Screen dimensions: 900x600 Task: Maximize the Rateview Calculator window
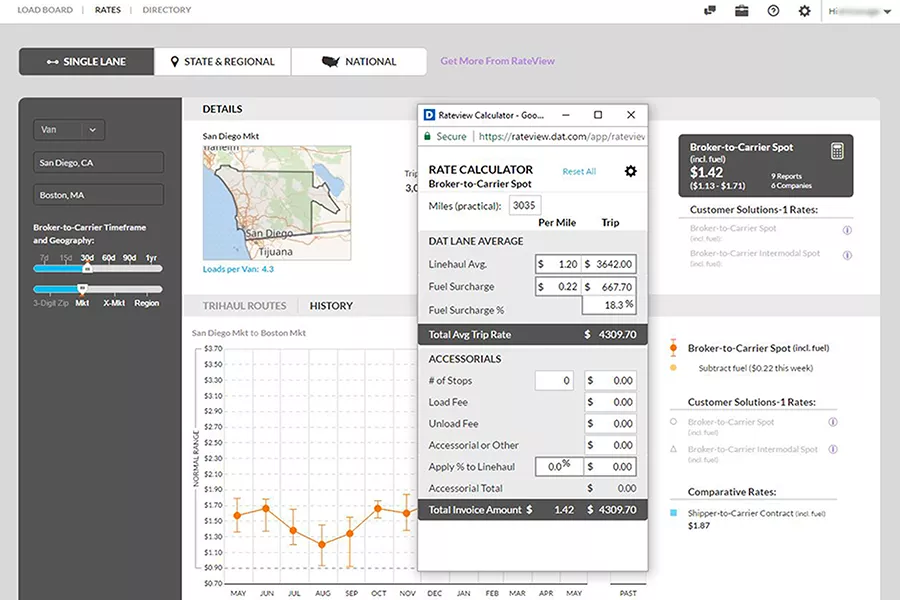(598, 115)
